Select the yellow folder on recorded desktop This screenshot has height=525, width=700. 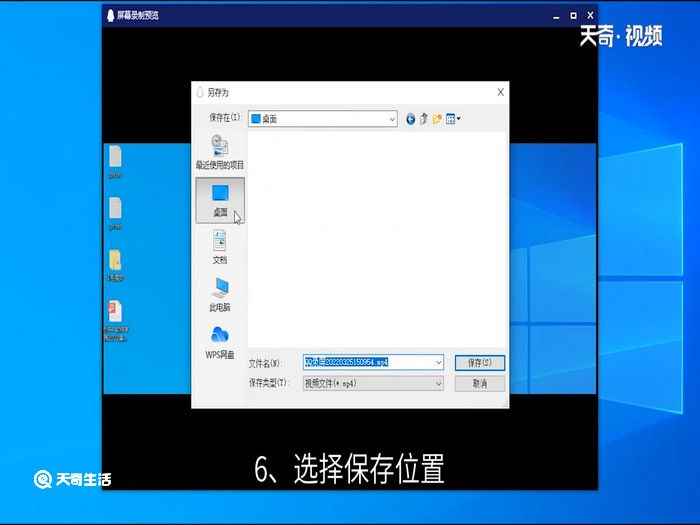tap(115, 265)
